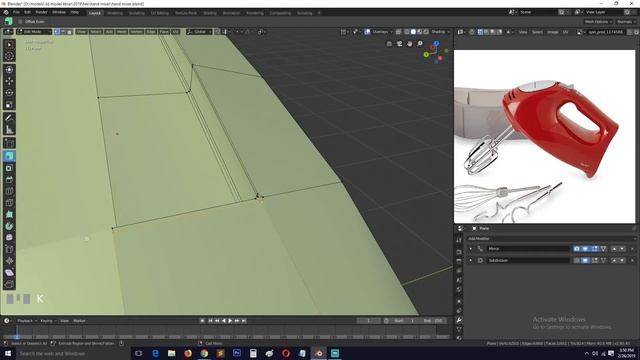The height and width of the screenshot is (360, 640).
Task: Collapse the Mirror modifier panel
Action: 471,249
